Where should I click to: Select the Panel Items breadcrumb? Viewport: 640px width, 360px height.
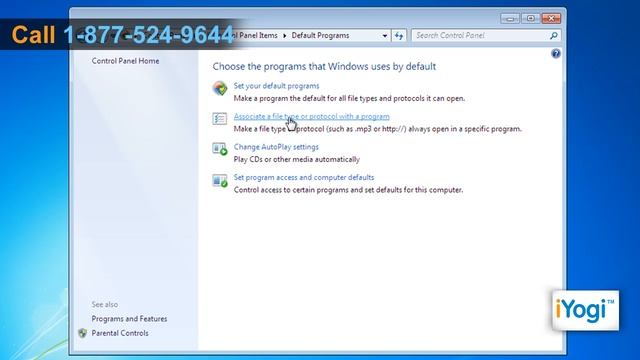click(256, 36)
